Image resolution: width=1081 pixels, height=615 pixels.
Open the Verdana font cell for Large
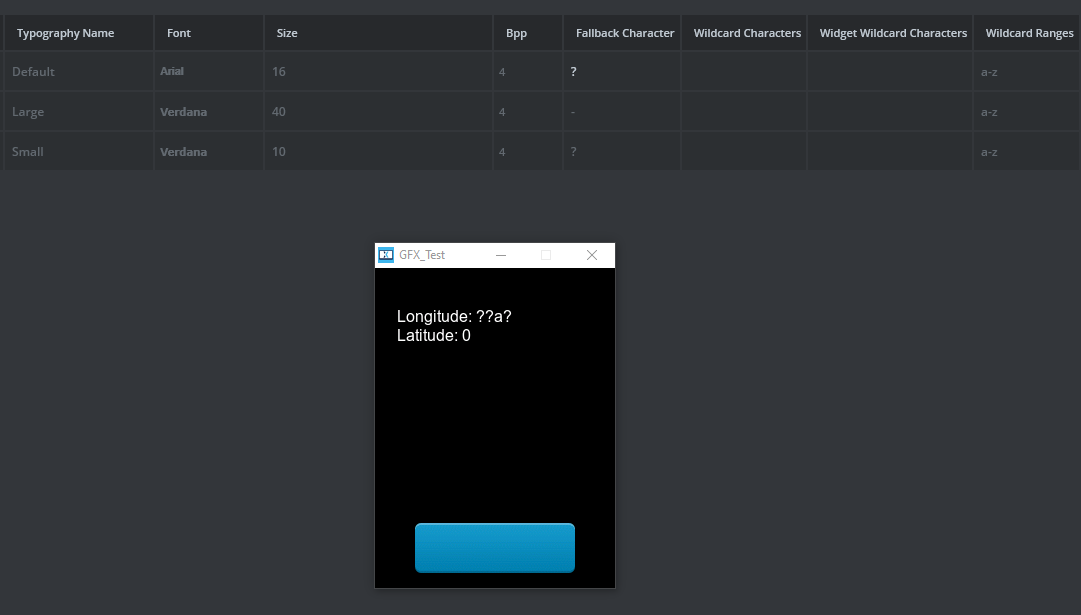209,112
